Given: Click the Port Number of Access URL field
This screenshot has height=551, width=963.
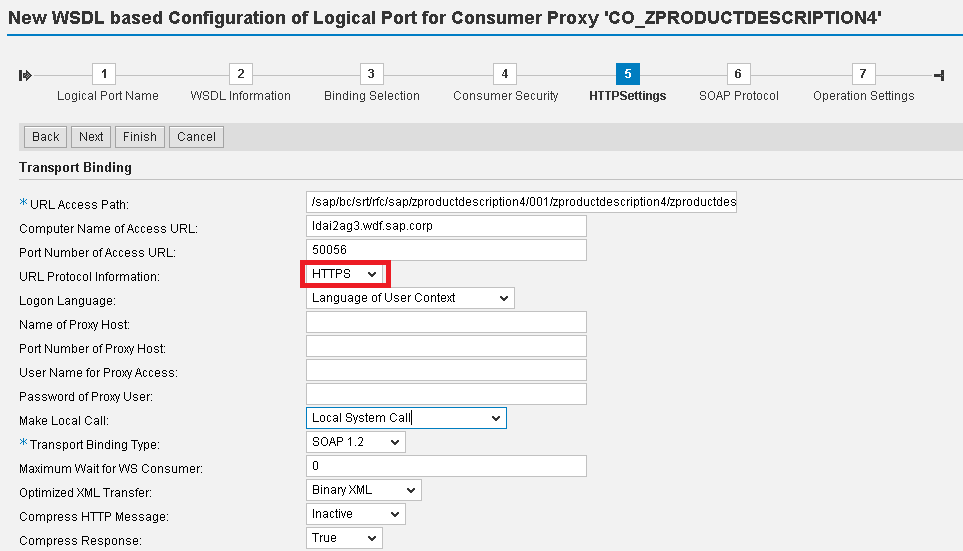Looking at the screenshot, I should click(446, 250).
